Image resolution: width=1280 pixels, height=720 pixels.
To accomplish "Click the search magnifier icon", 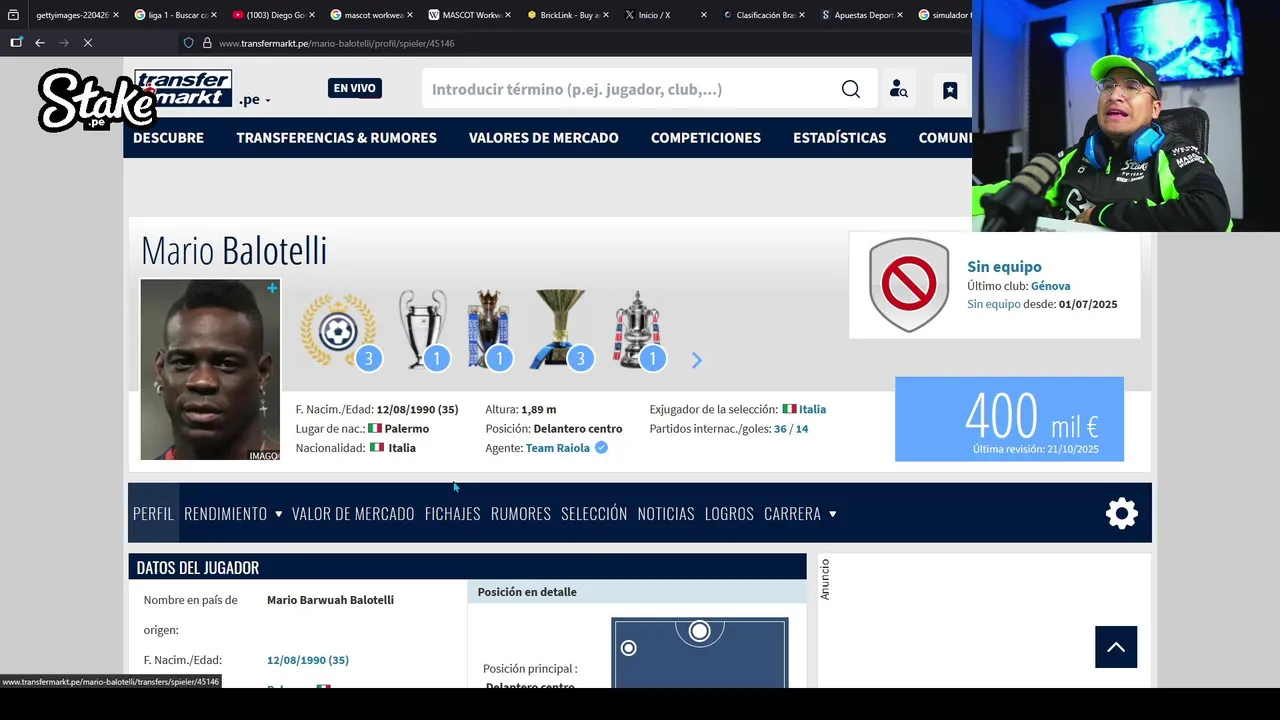I will coord(851,89).
